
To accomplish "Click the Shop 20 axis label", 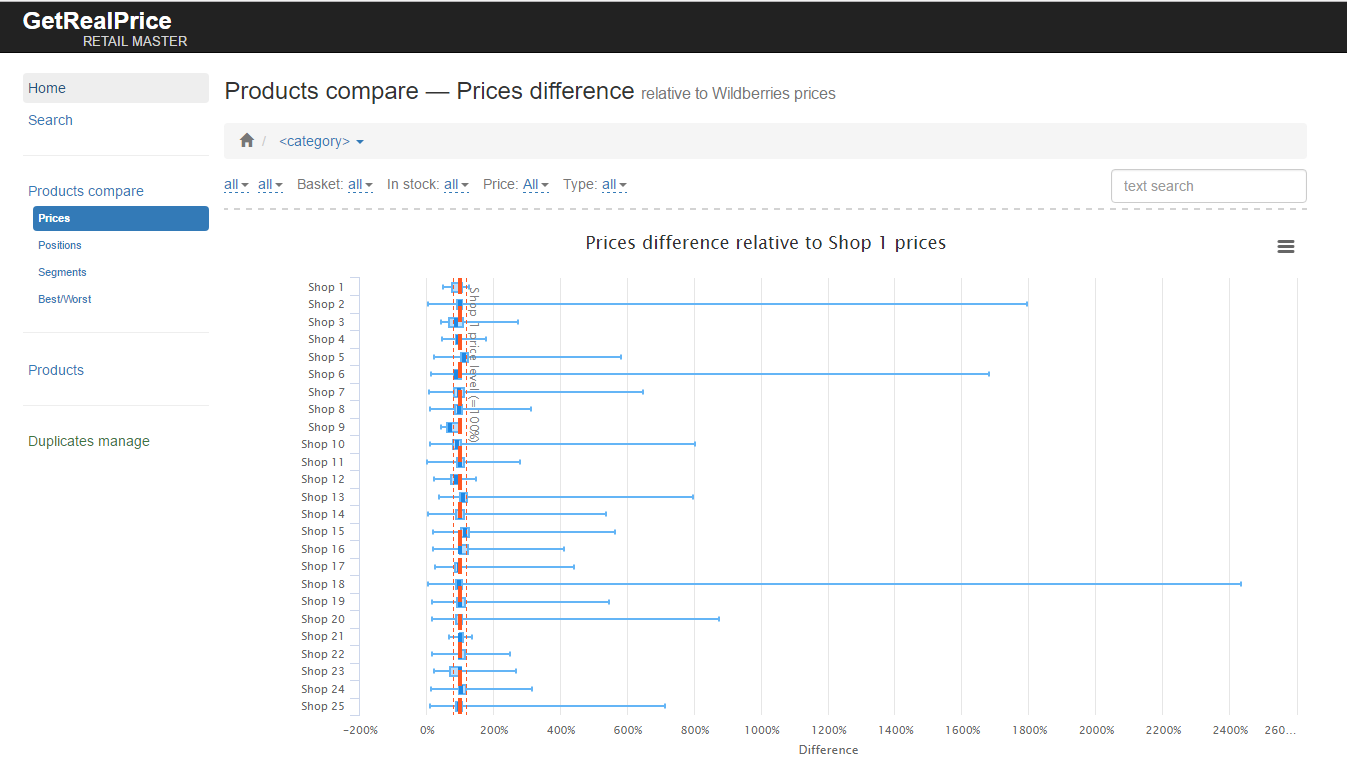I will click(x=323, y=619).
